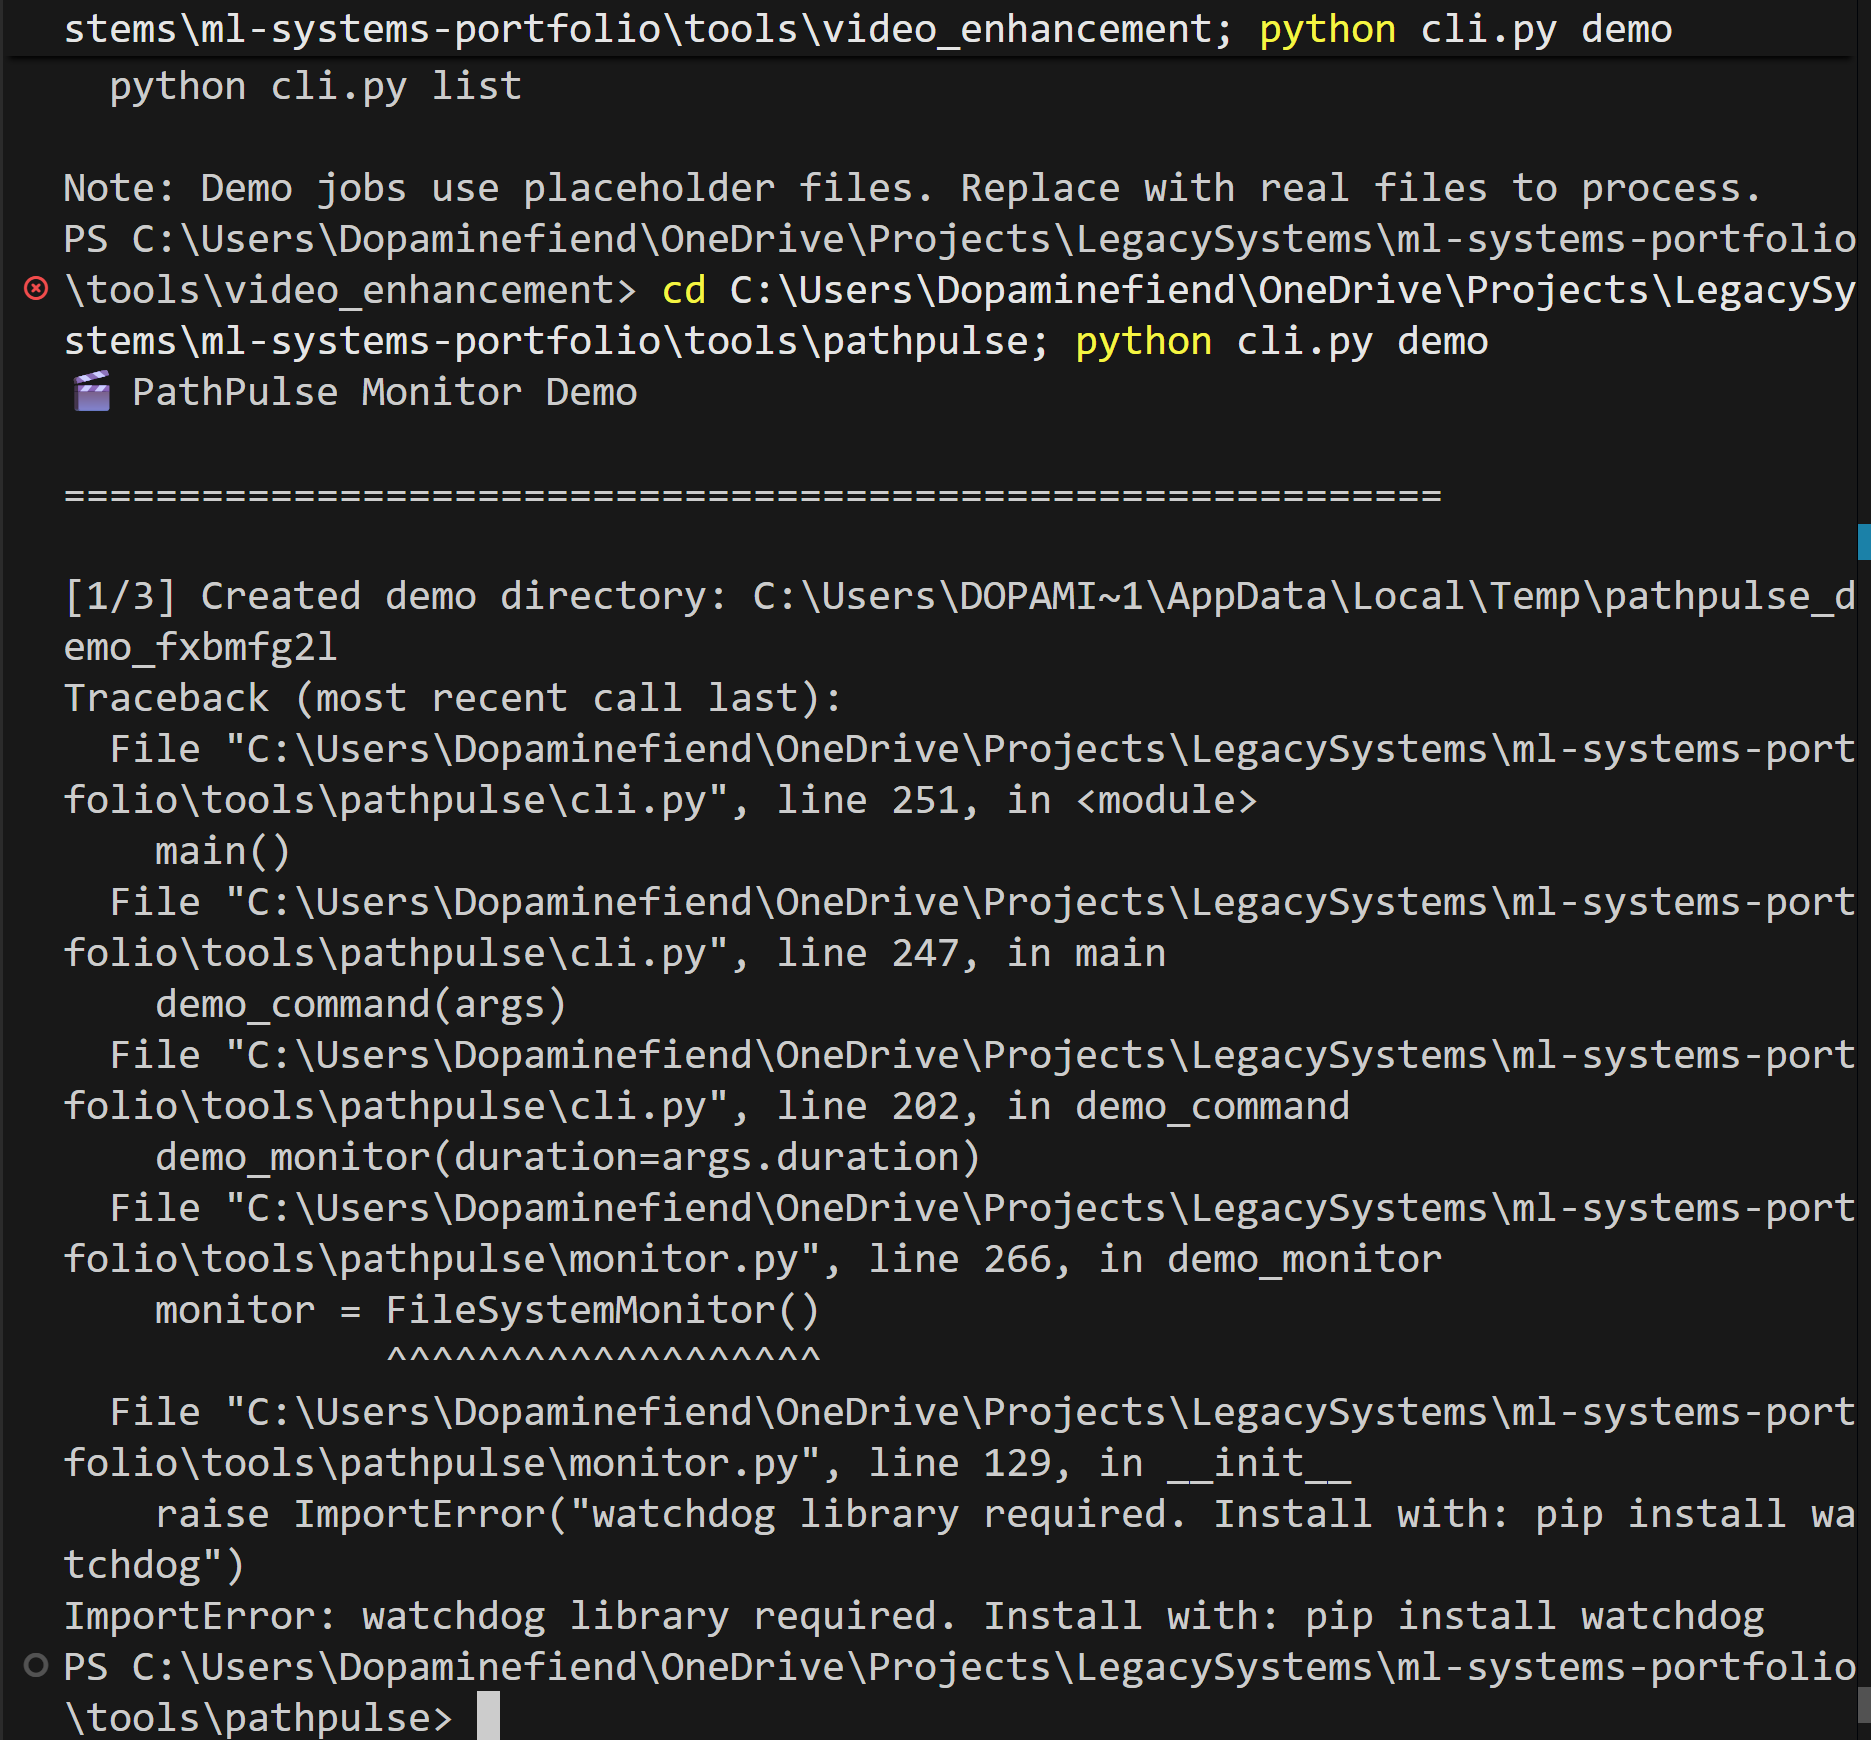Click the Traceback header line
Viewport: 1871px width, 1740px height.
click(x=450, y=696)
